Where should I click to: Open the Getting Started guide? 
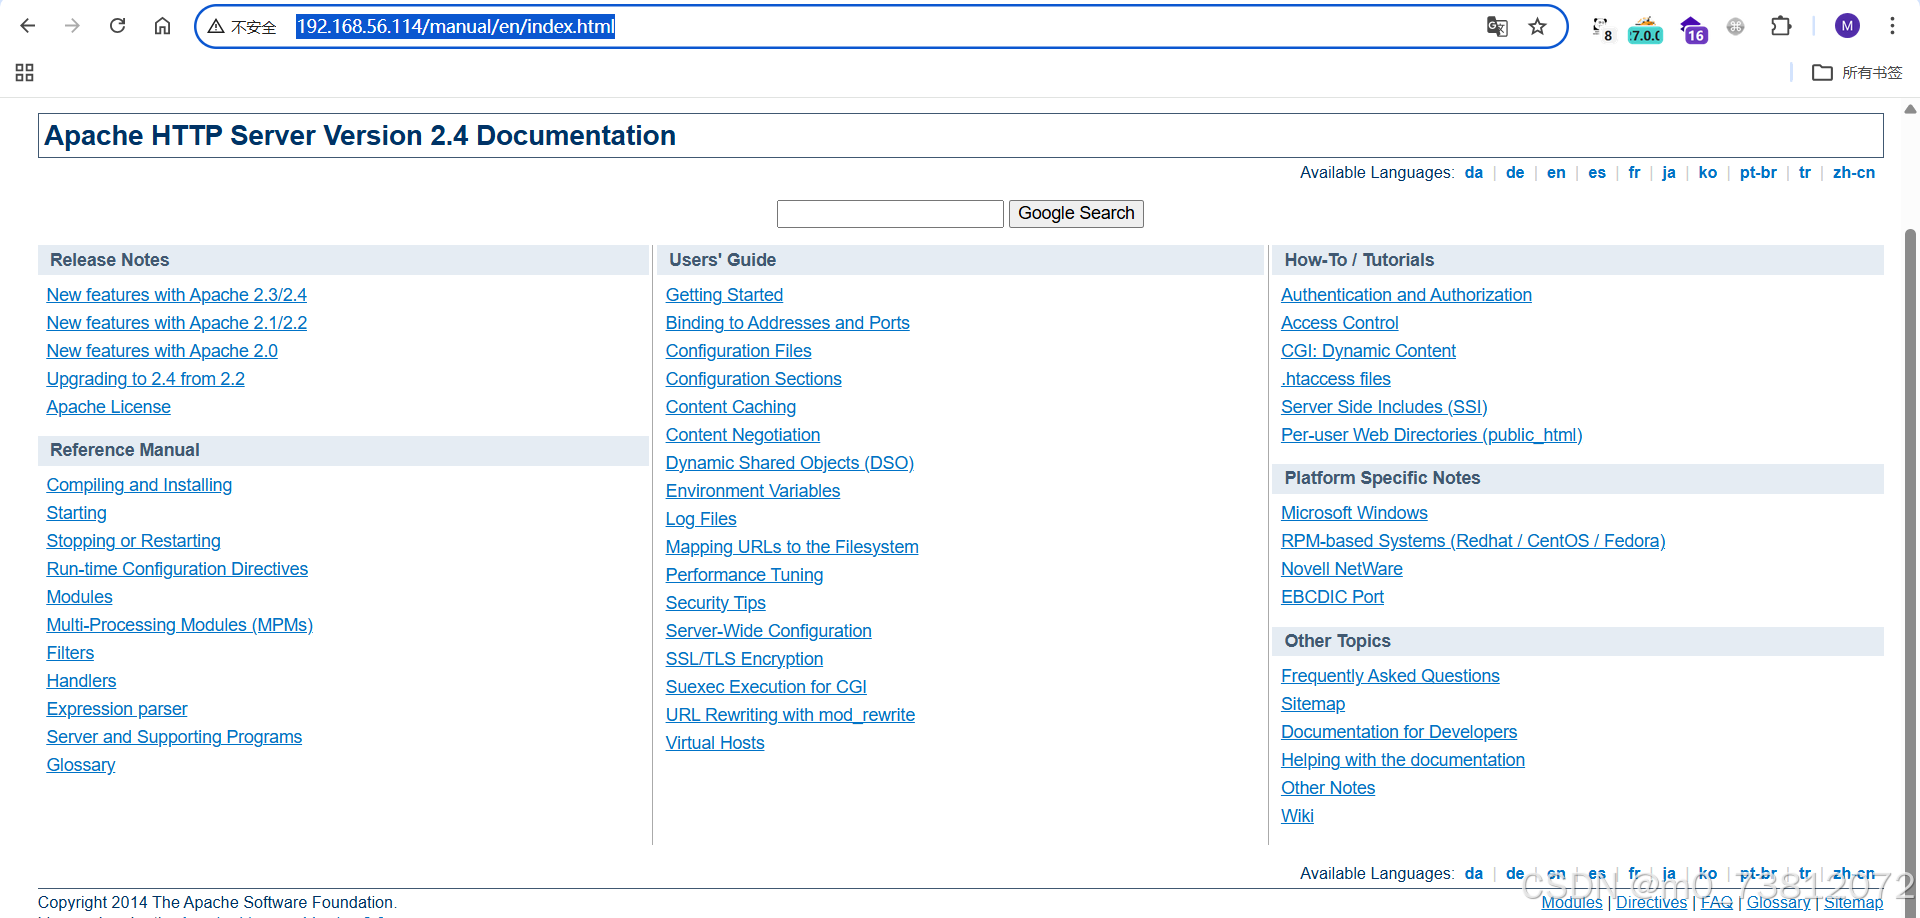coord(724,295)
